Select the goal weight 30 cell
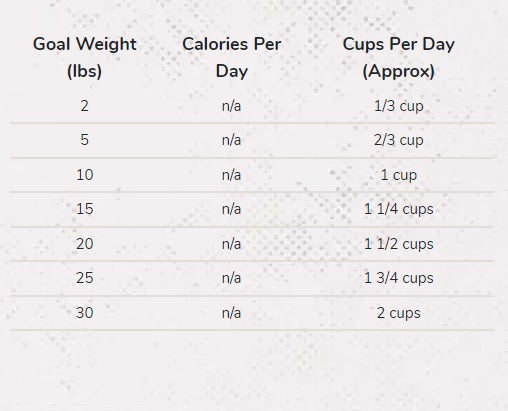Viewport: 508px width, 411px height. coord(85,313)
